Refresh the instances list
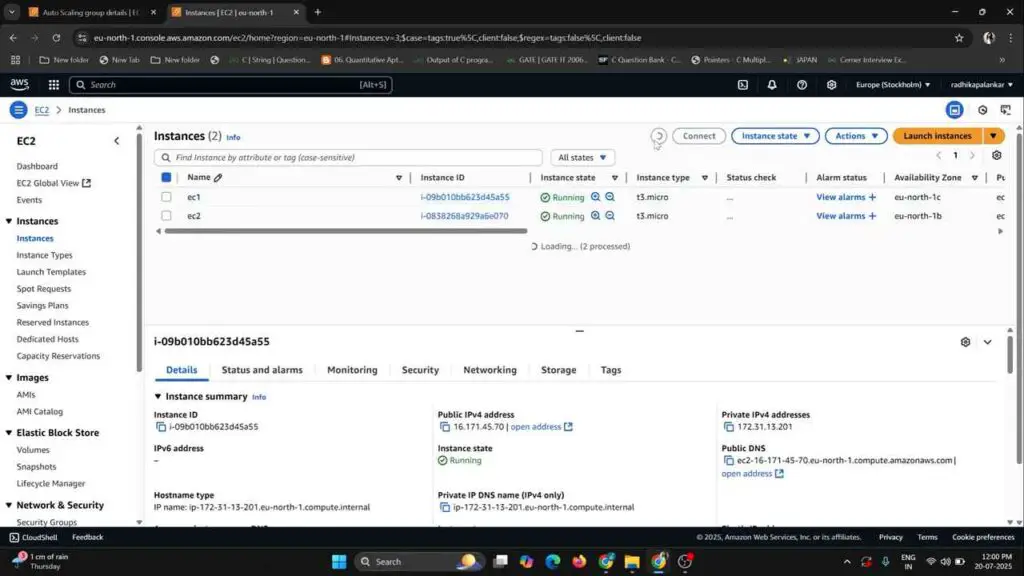Image resolution: width=1024 pixels, height=576 pixels. (x=658, y=136)
